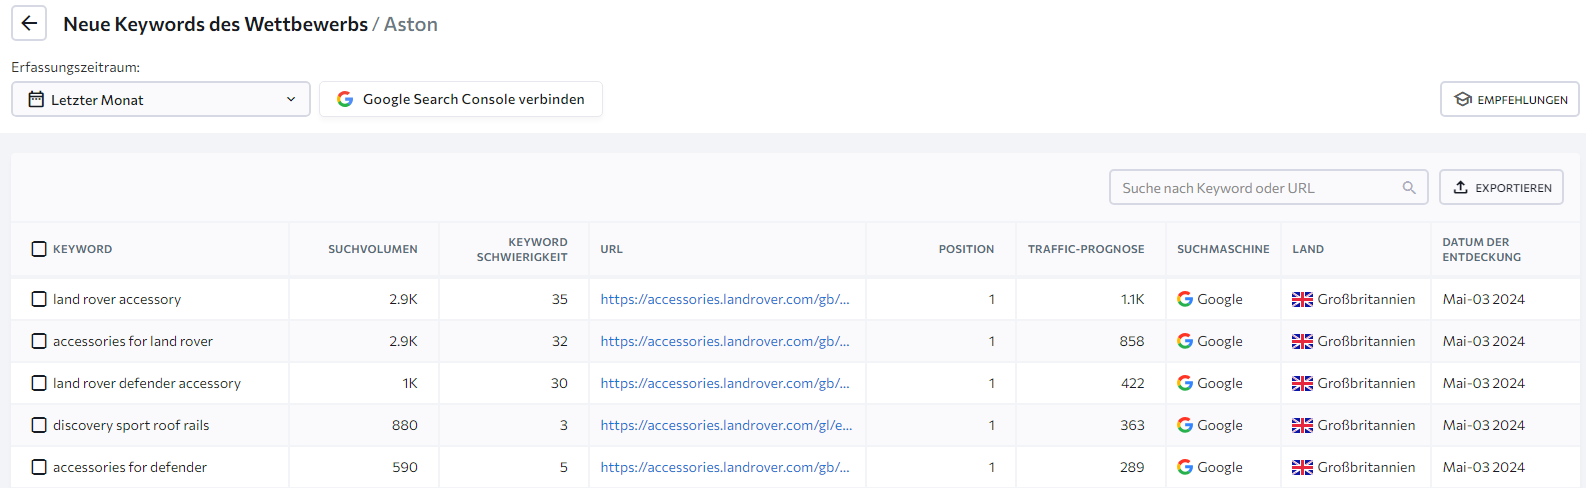Screen dimensions: 1586x488
Task: Select keyword text 'land rover accessory'
Action: point(117,299)
